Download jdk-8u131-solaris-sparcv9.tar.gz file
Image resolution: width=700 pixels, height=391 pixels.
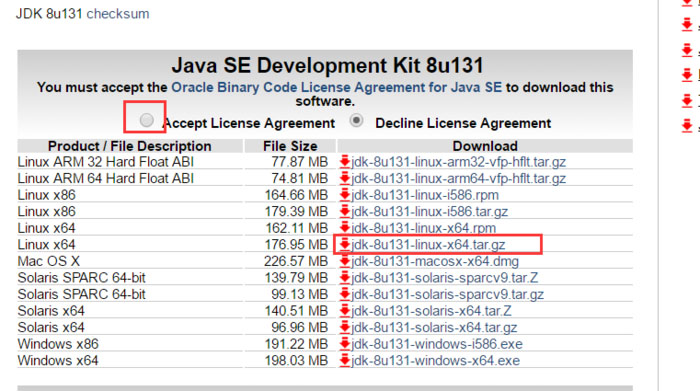[x=447, y=294]
